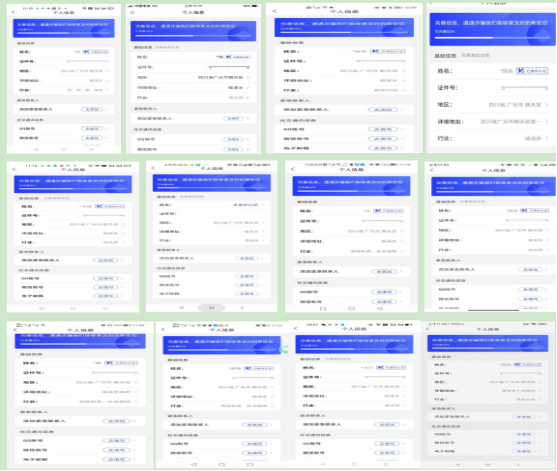Click 去填写 beside 电子邮箱 in bottom-left screenshot
Viewport: 557px width, 471px height.
pos(117,459)
